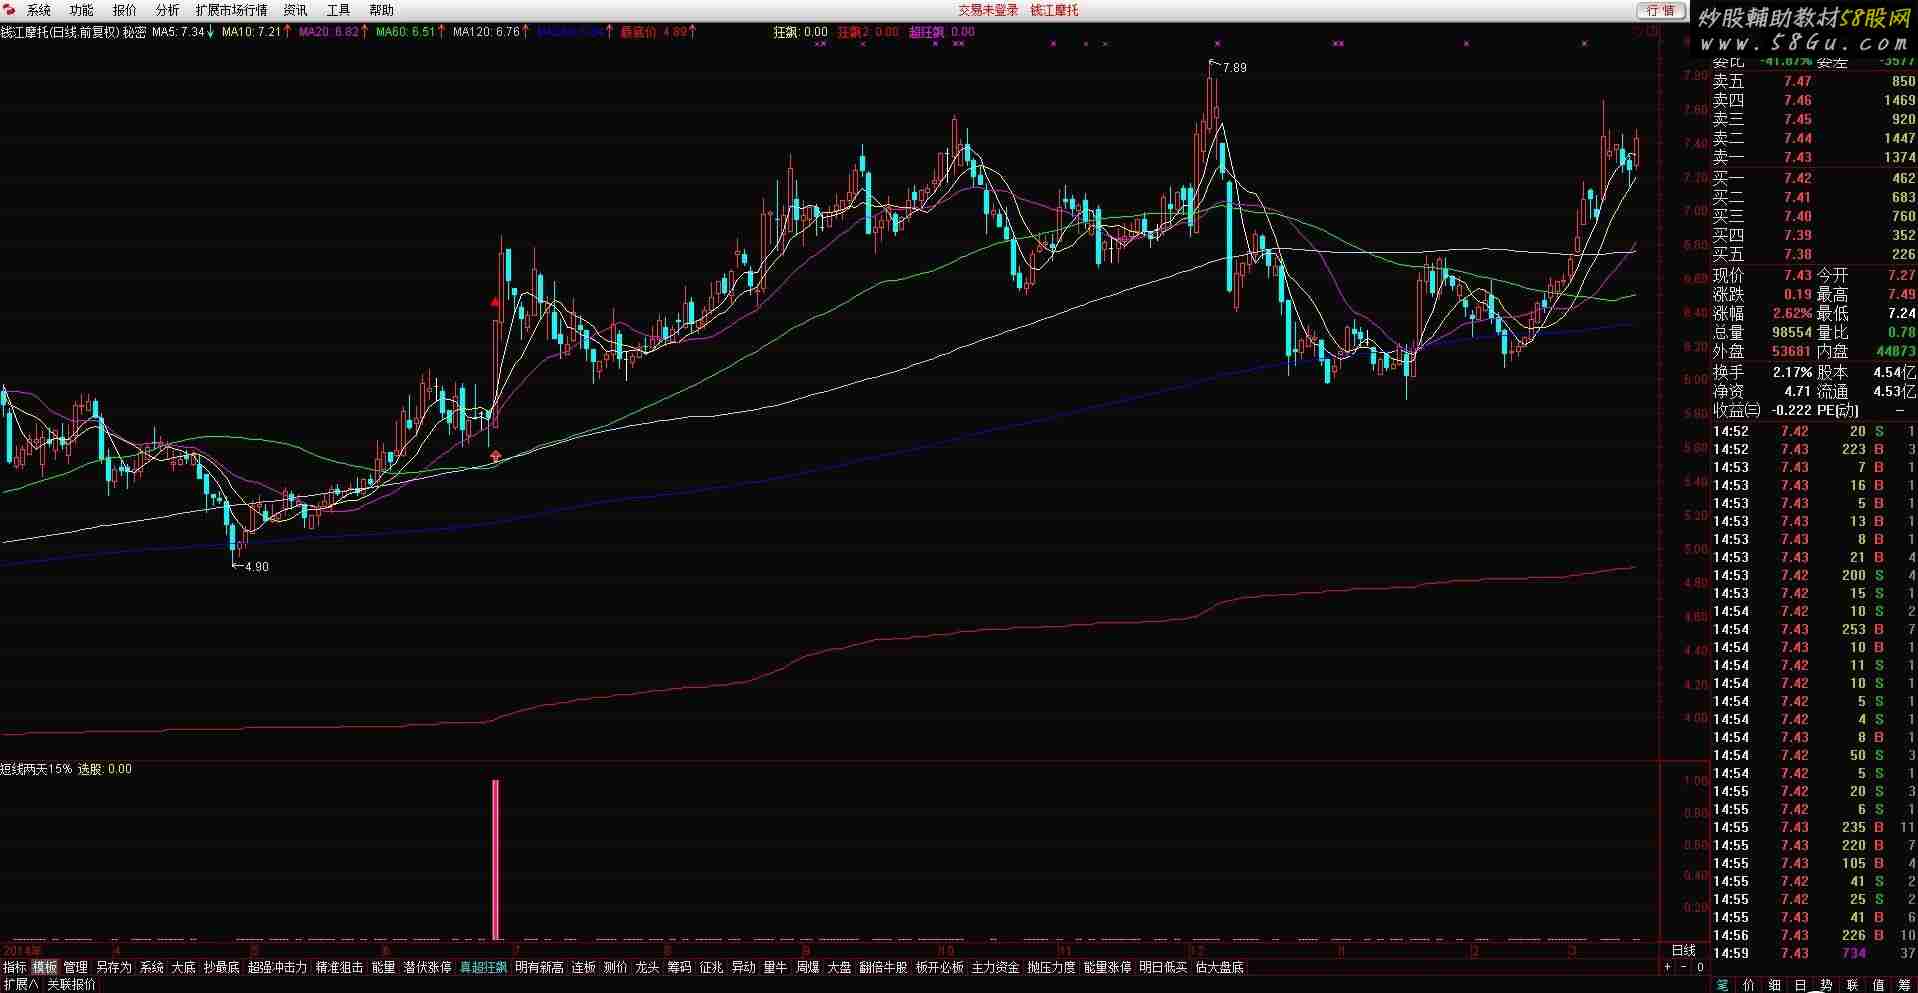
Task: Select the 量牛 indicator tab
Action: pos(776,967)
